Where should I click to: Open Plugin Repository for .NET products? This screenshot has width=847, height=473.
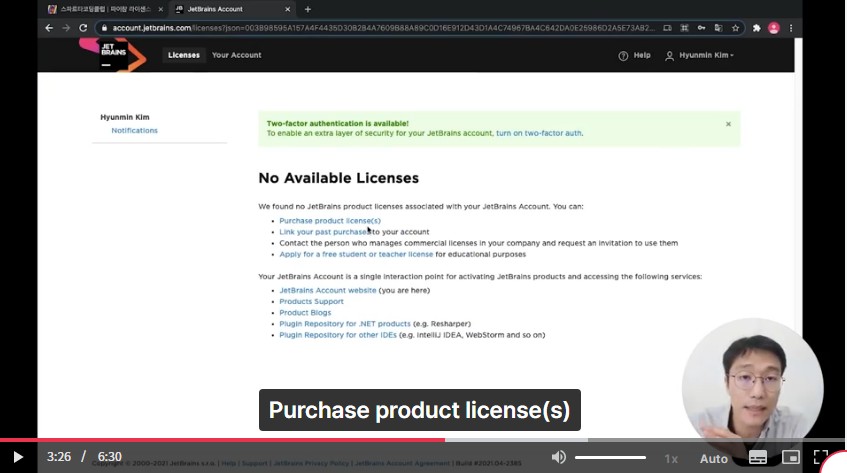[345, 324]
